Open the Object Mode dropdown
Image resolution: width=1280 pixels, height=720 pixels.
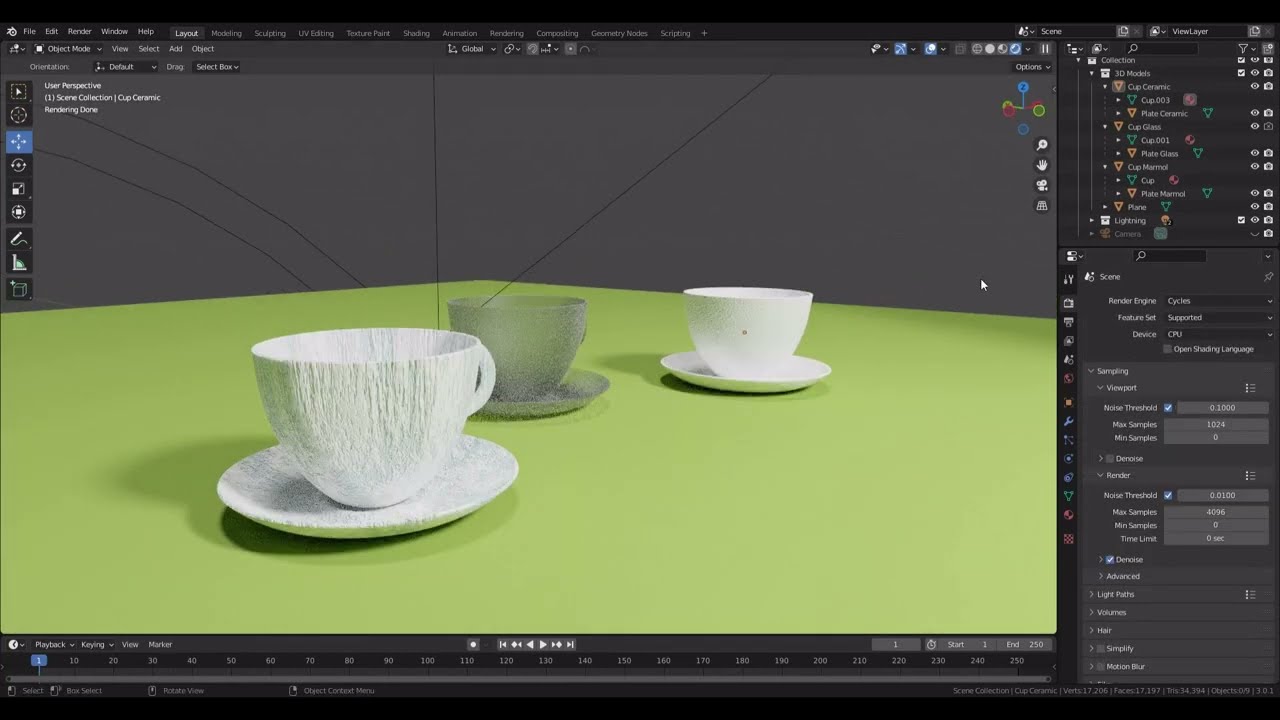[x=68, y=49]
